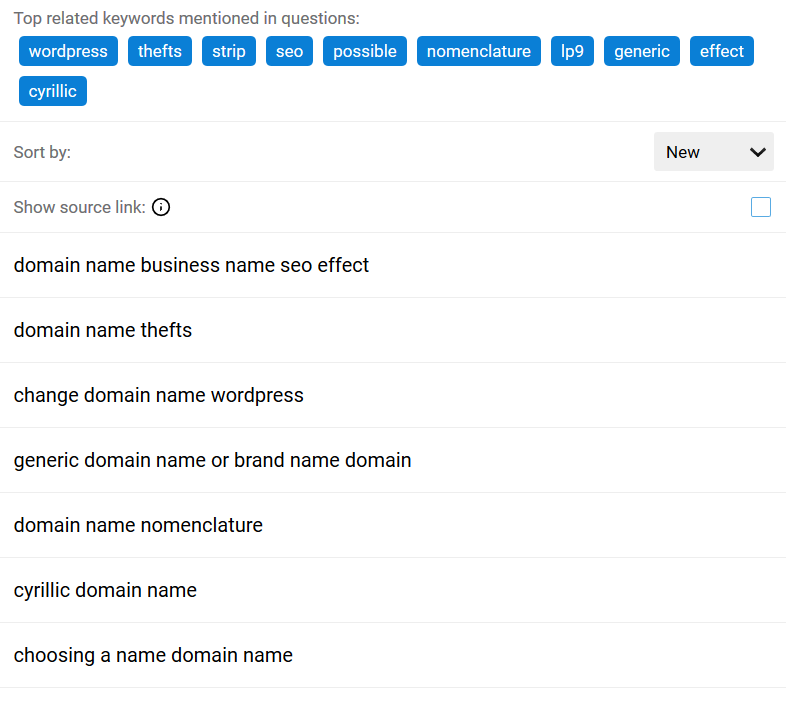786x706 pixels.
Task: Choose the cyrillic keyword tag
Action: (x=53, y=91)
